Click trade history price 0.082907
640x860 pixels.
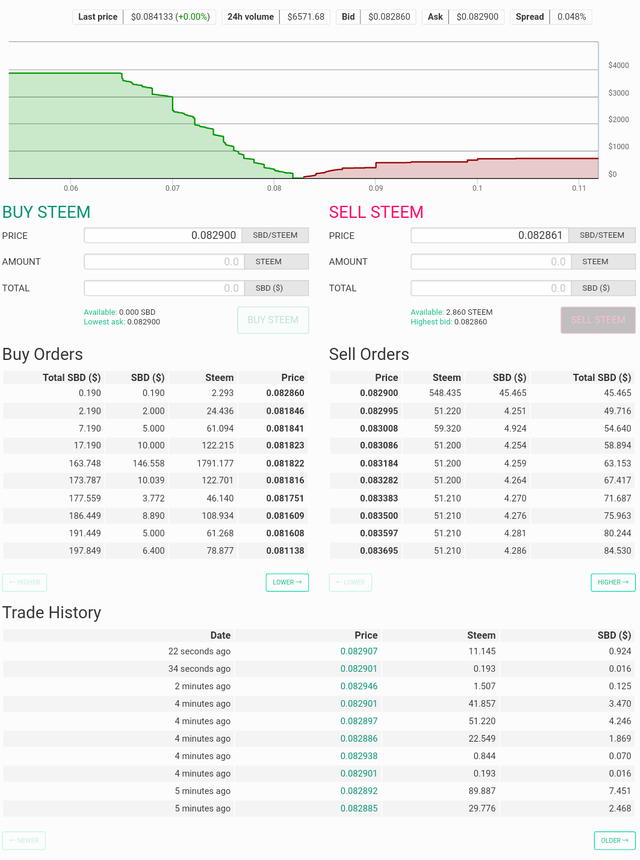(x=359, y=651)
